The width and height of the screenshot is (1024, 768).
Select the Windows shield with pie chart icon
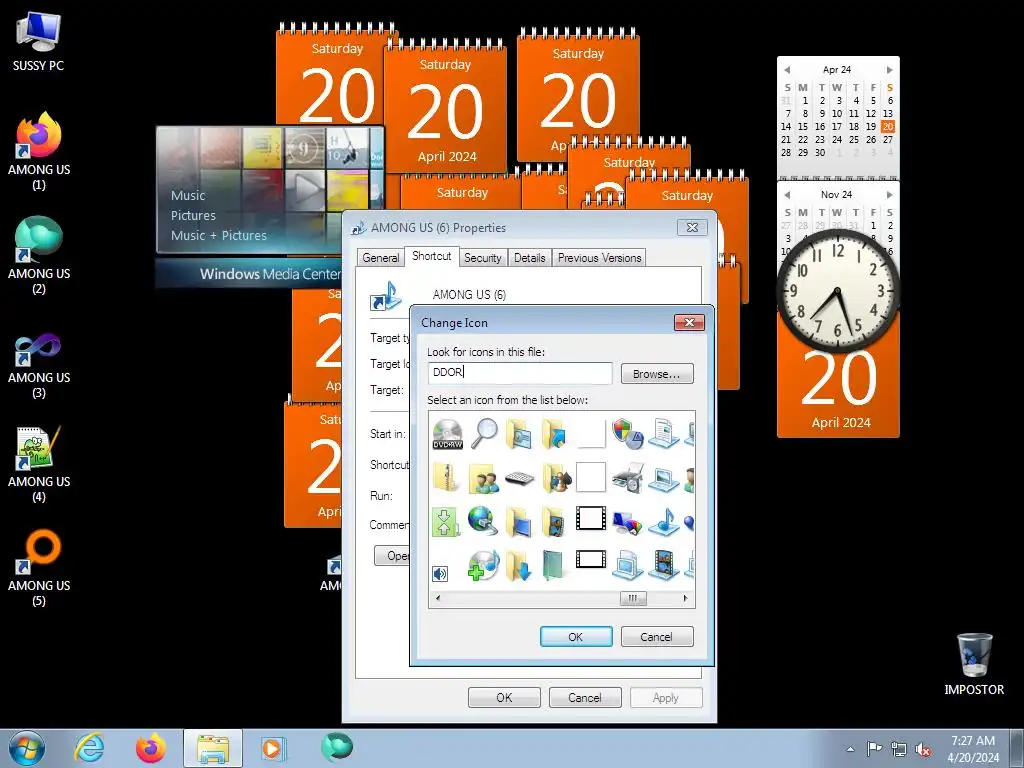627,434
